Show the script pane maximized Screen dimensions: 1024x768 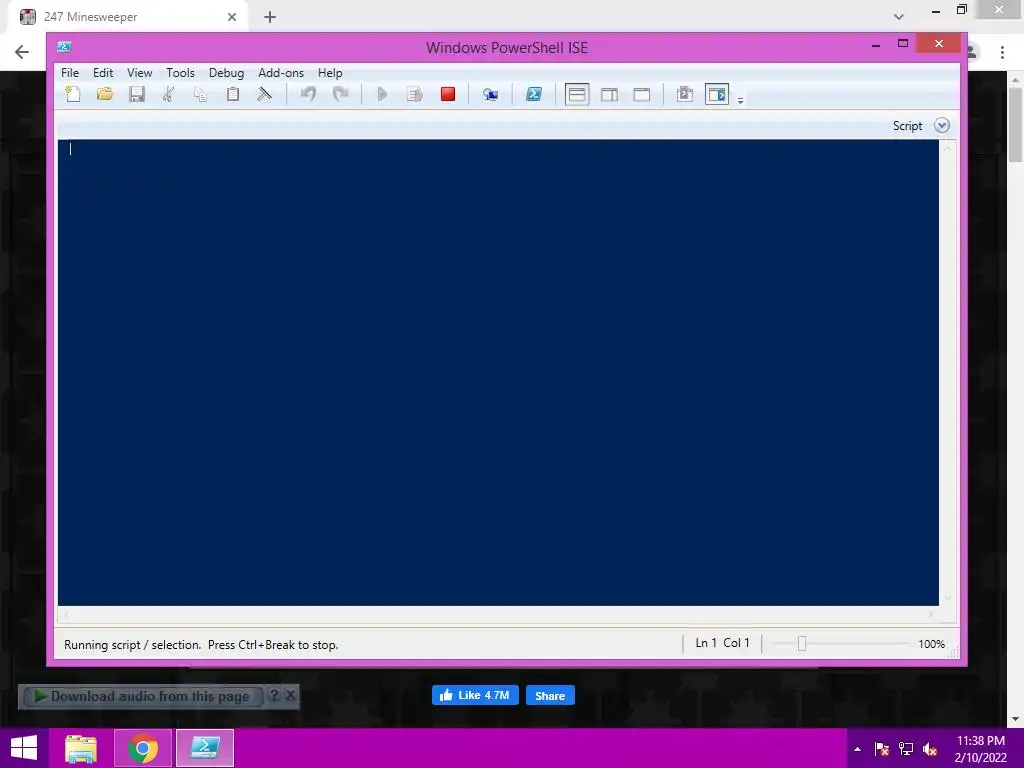[x=642, y=94]
